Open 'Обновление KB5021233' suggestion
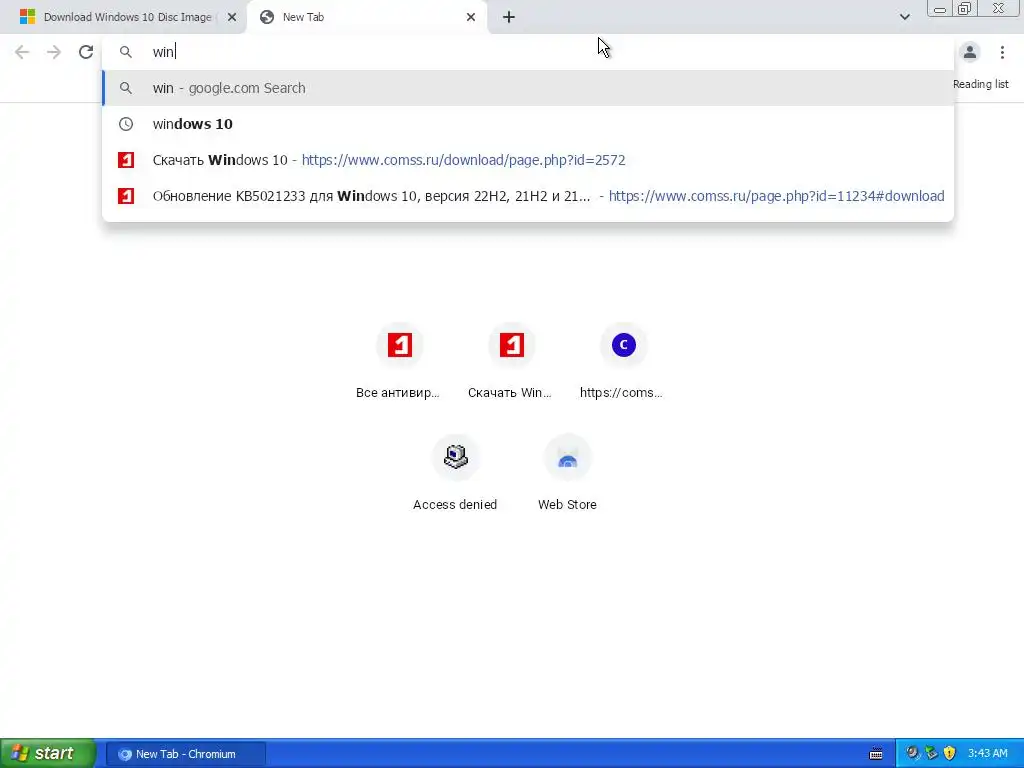The width and height of the screenshot is (1024, 768). pyautogui.click(x=528, y=196)
